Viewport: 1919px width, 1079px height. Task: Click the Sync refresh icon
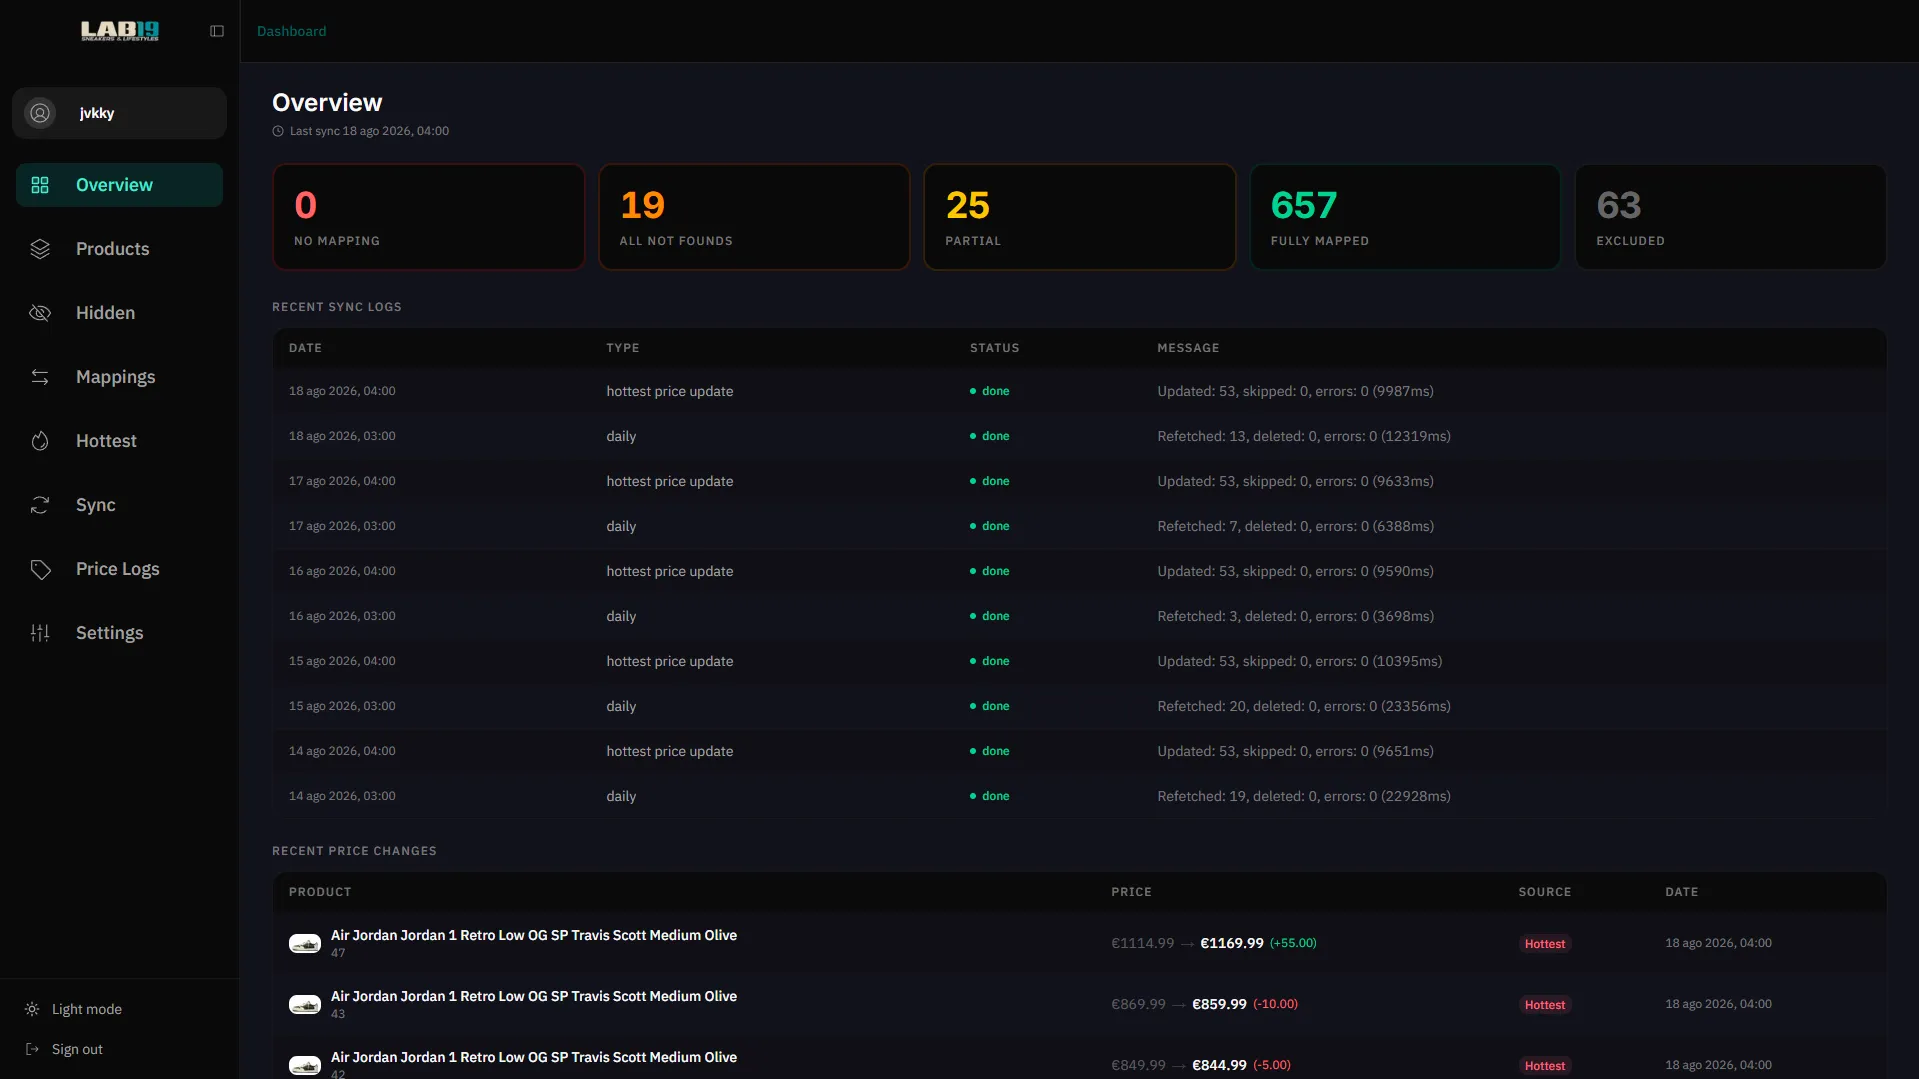(x=40, y=505)
